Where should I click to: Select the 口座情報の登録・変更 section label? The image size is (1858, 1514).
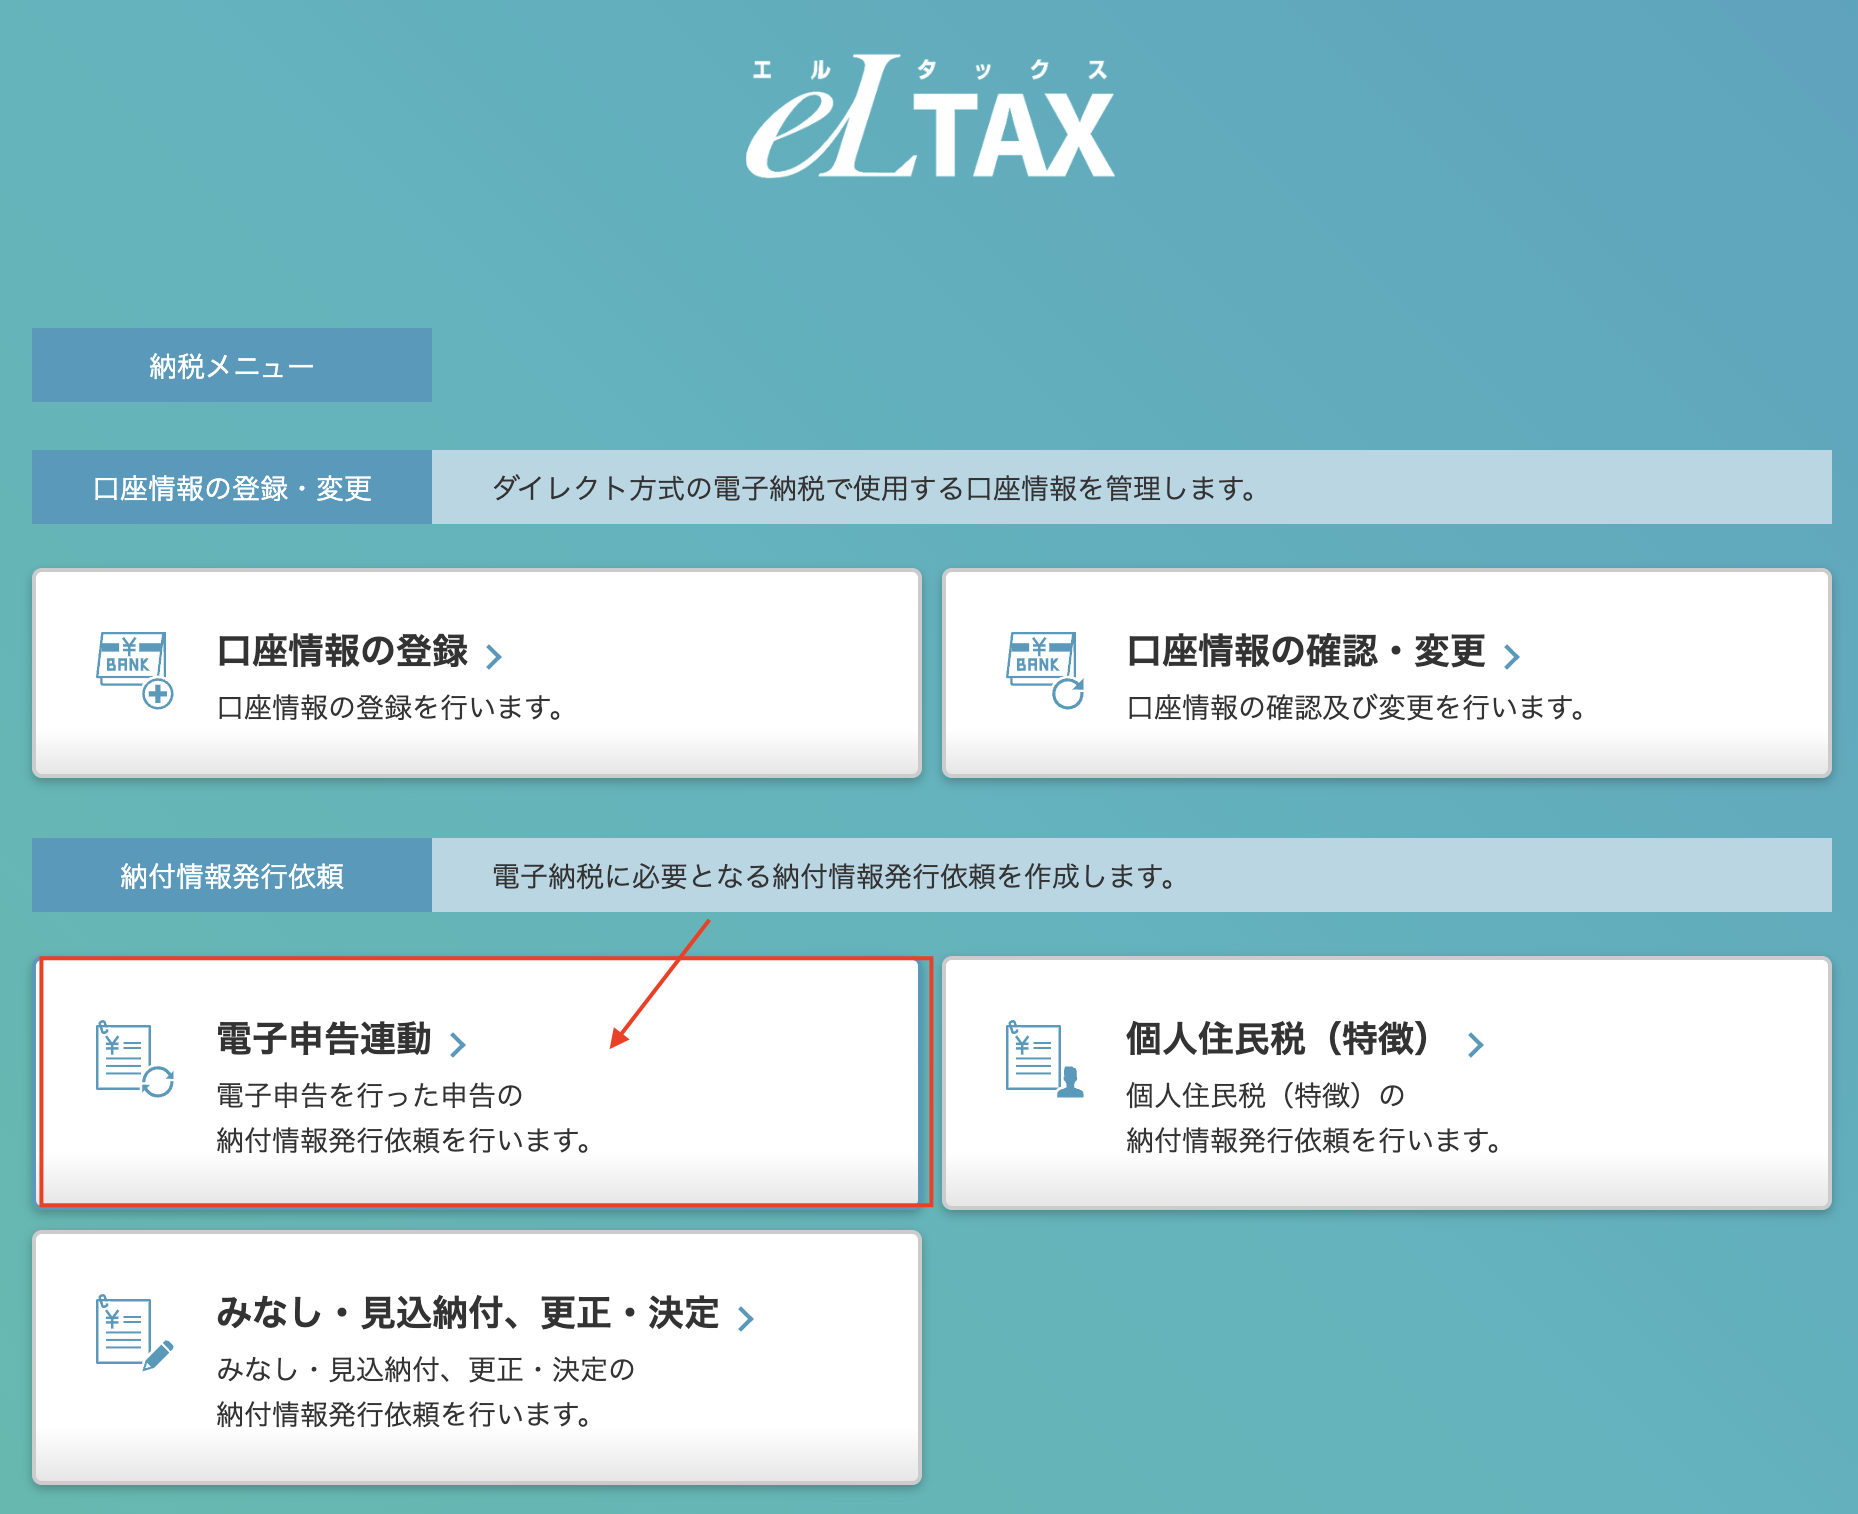pyautogui.click(x=232, y=487)
